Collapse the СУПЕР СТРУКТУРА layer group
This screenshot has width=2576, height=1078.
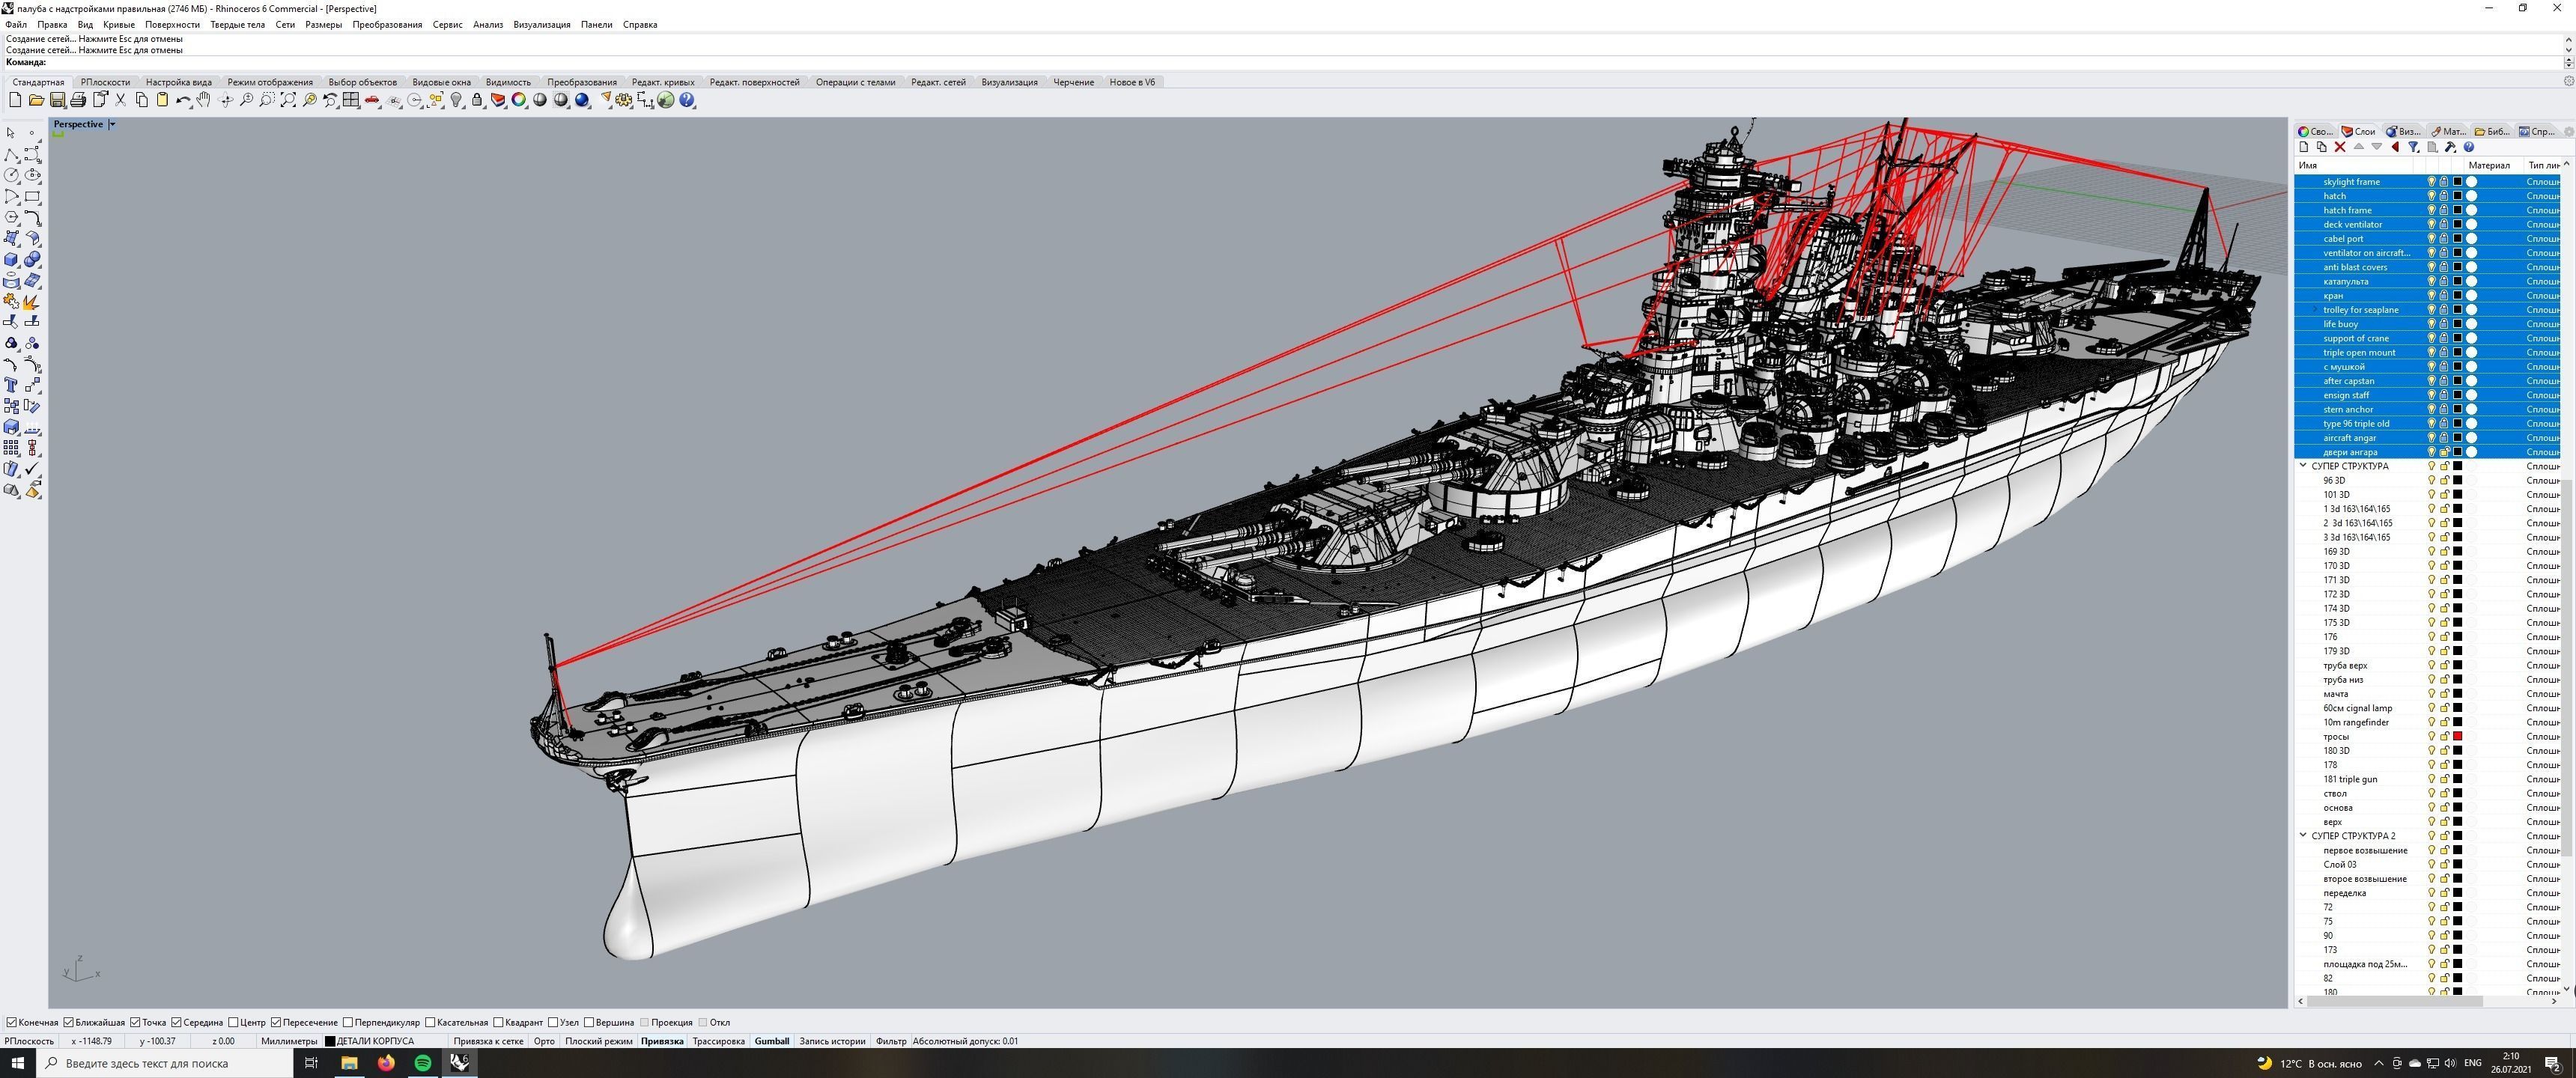(x=2303, y=466)
